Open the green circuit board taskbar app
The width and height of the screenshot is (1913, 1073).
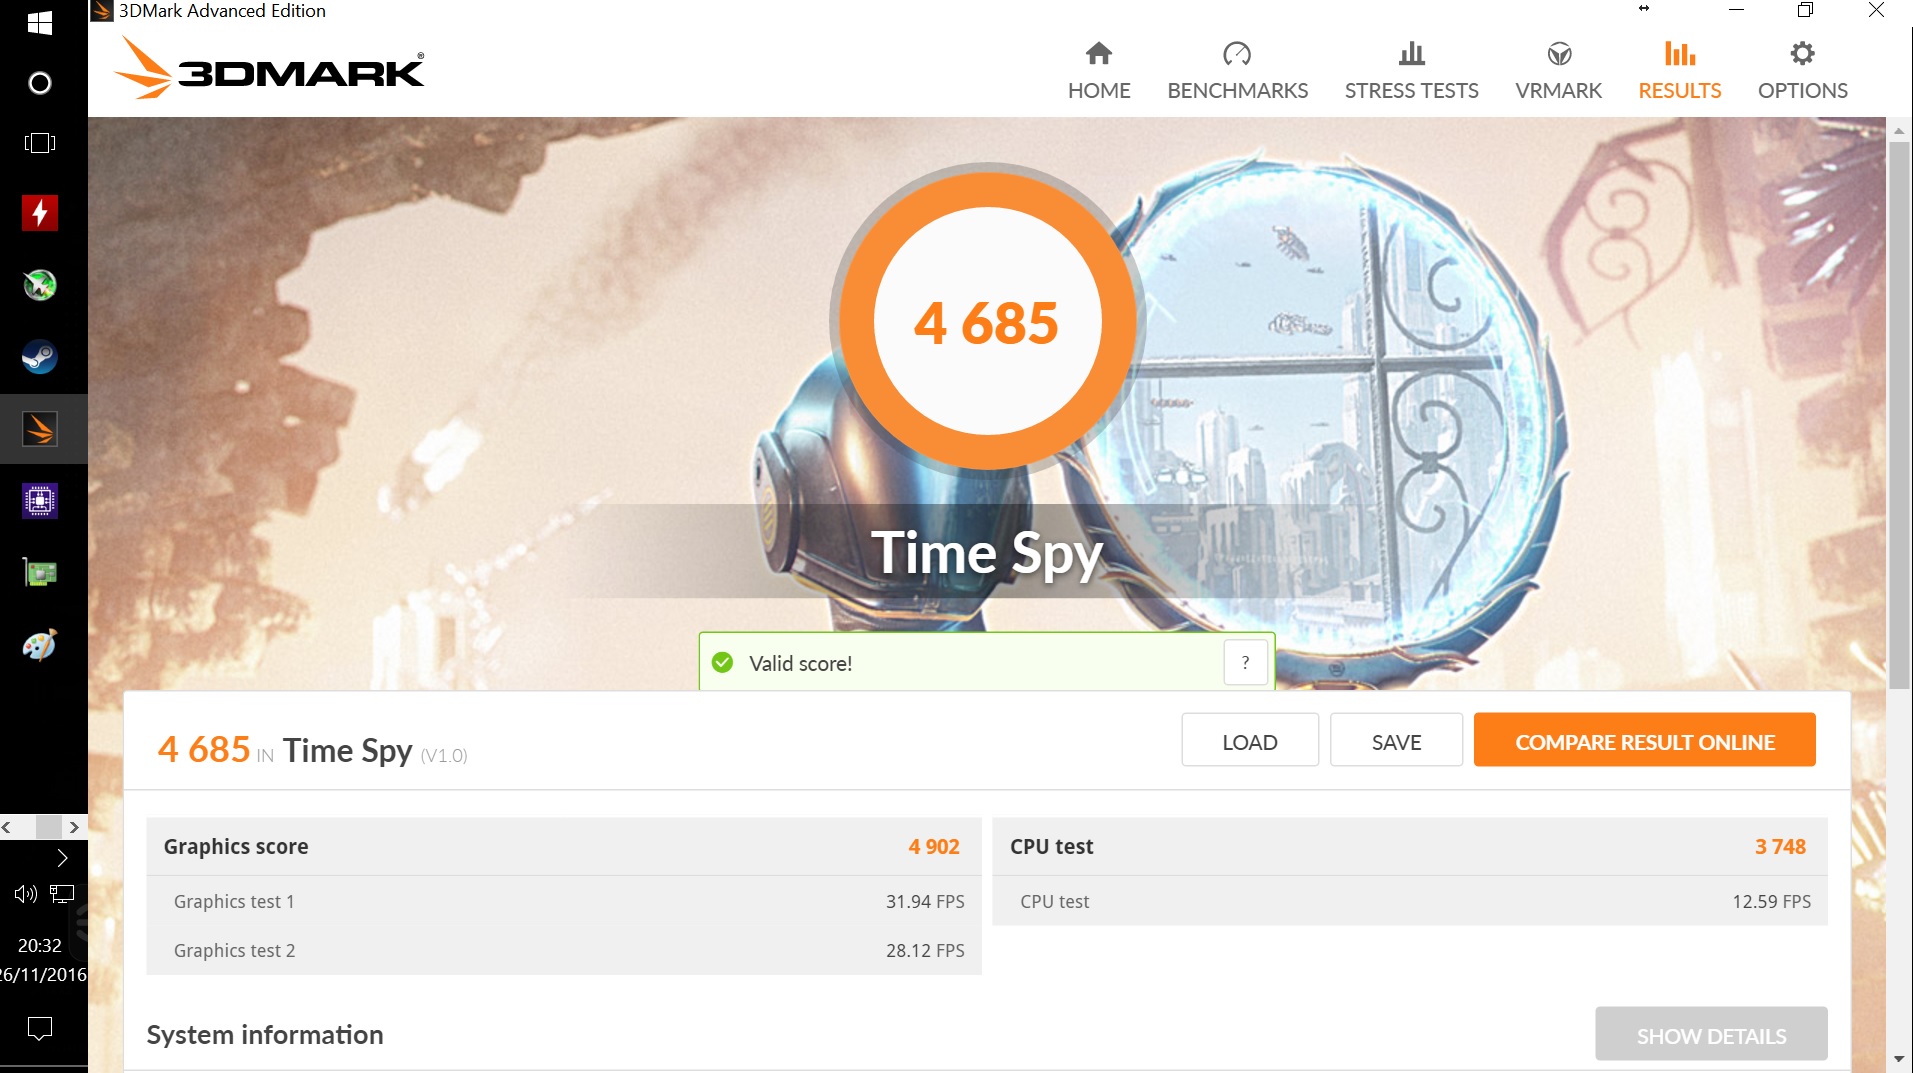tap(40, 573)
